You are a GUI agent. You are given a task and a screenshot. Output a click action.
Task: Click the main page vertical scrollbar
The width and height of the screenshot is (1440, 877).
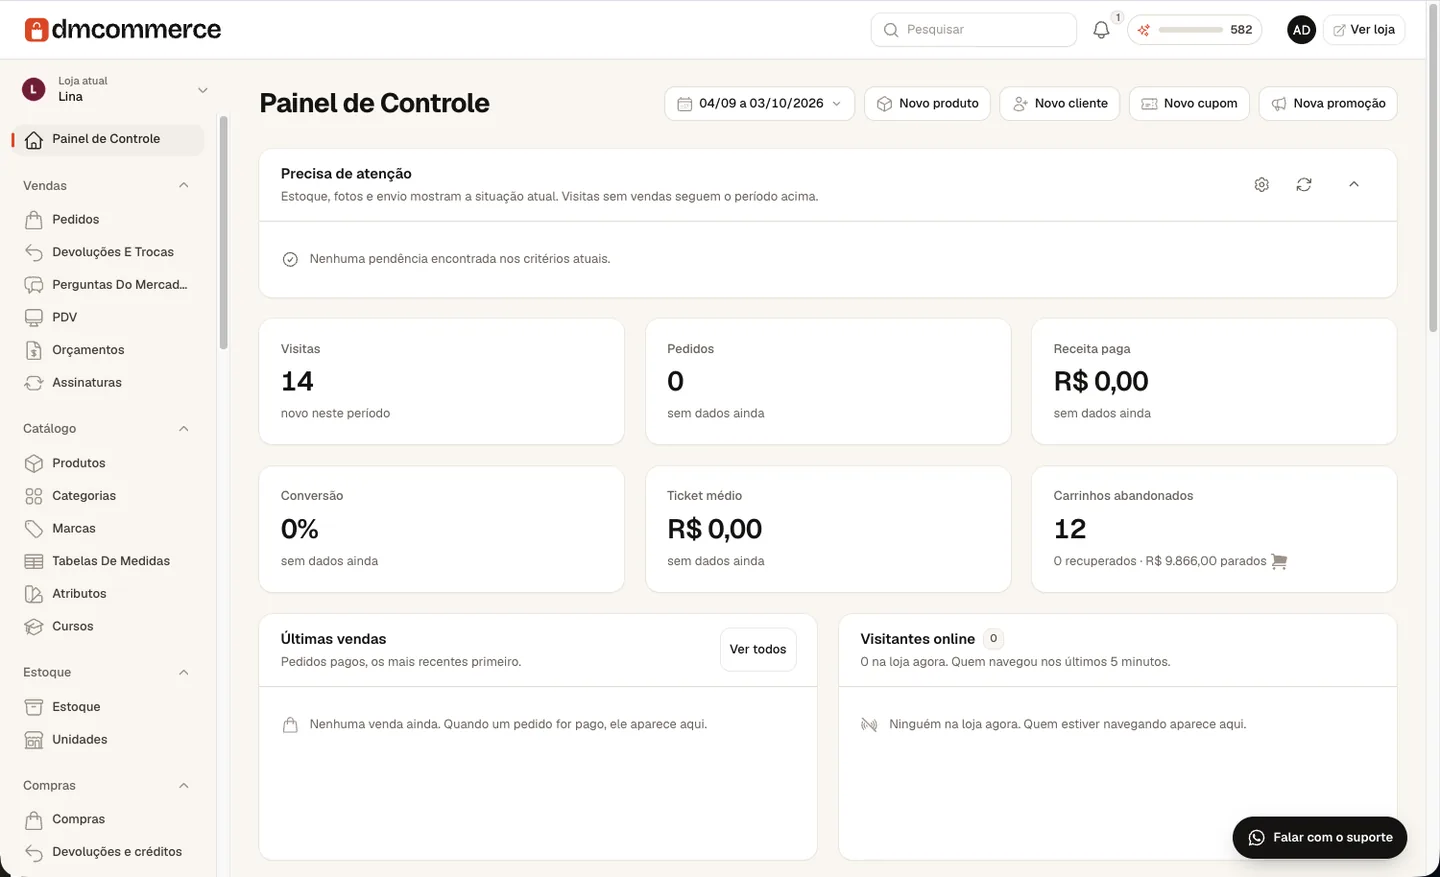[1433, 170]
